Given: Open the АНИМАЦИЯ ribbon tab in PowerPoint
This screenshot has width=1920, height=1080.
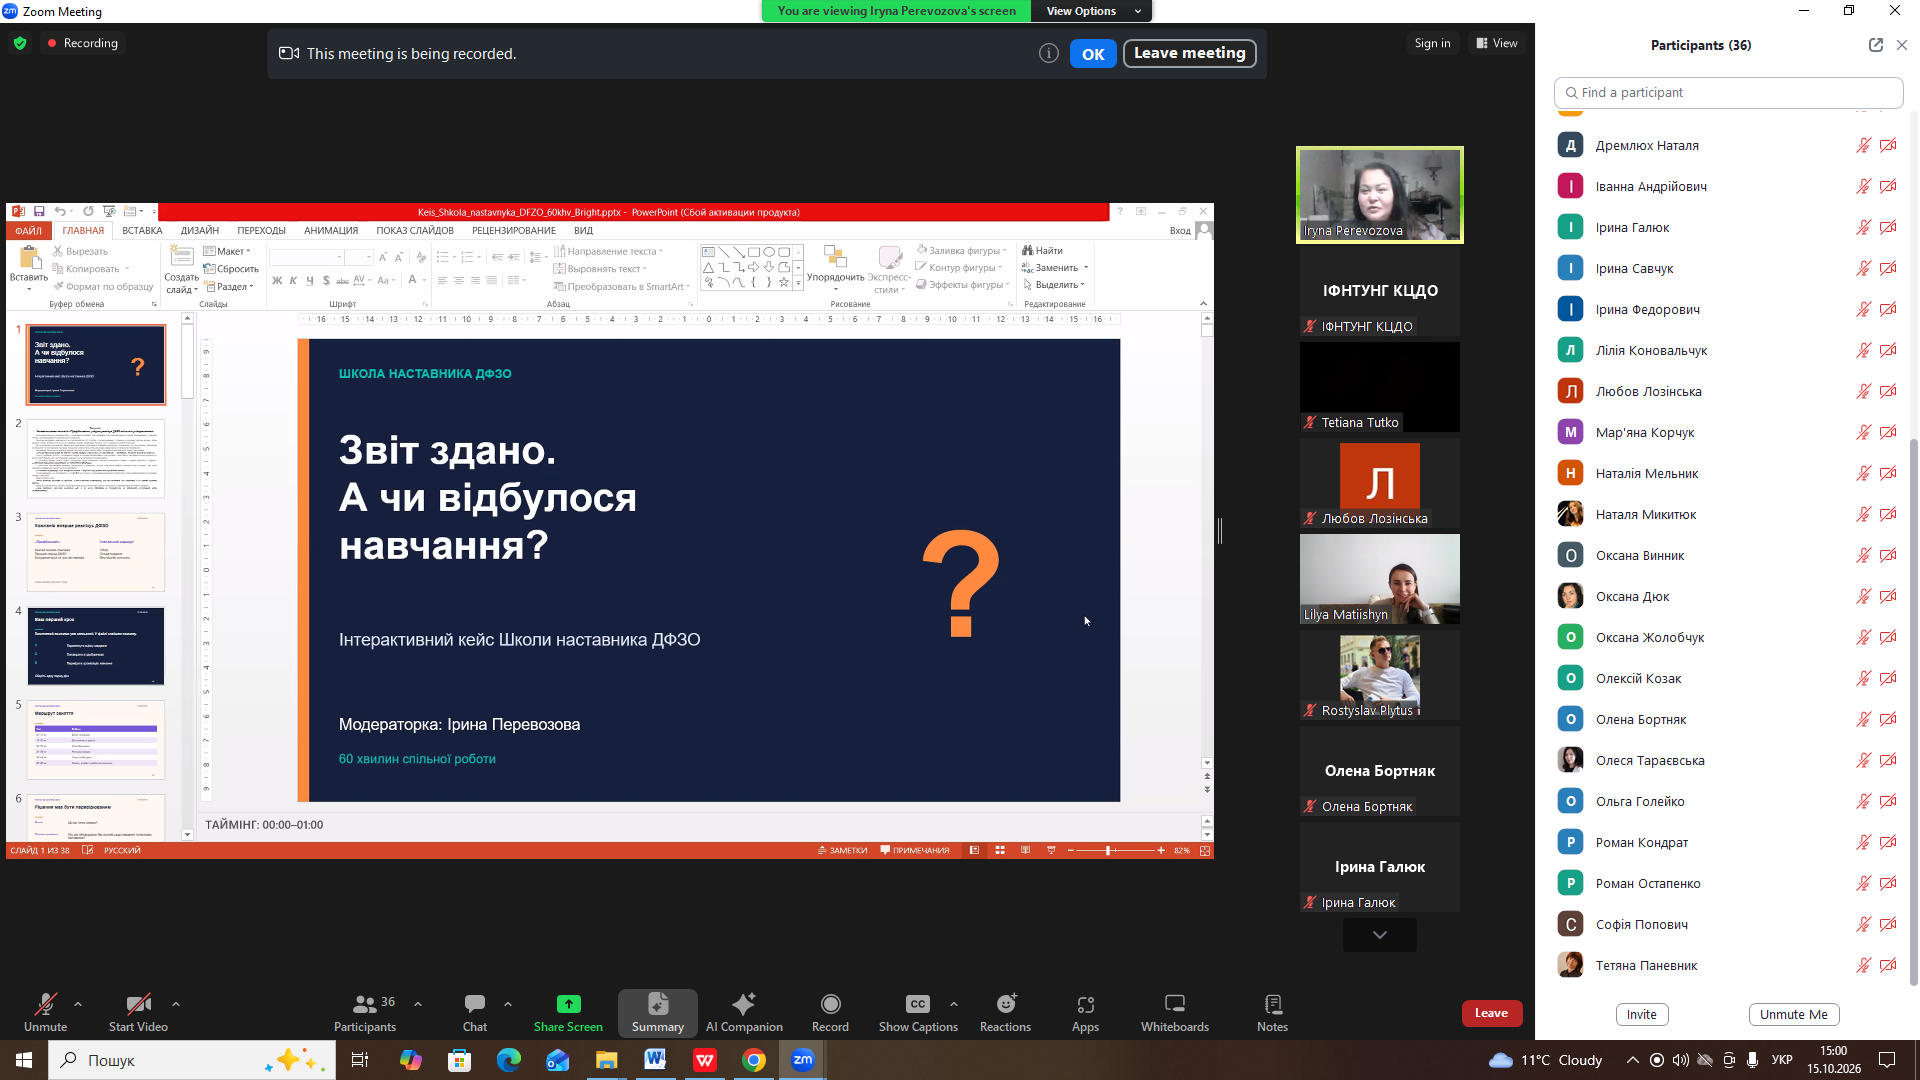Looking at the screenshot, I should coord(331,231).
